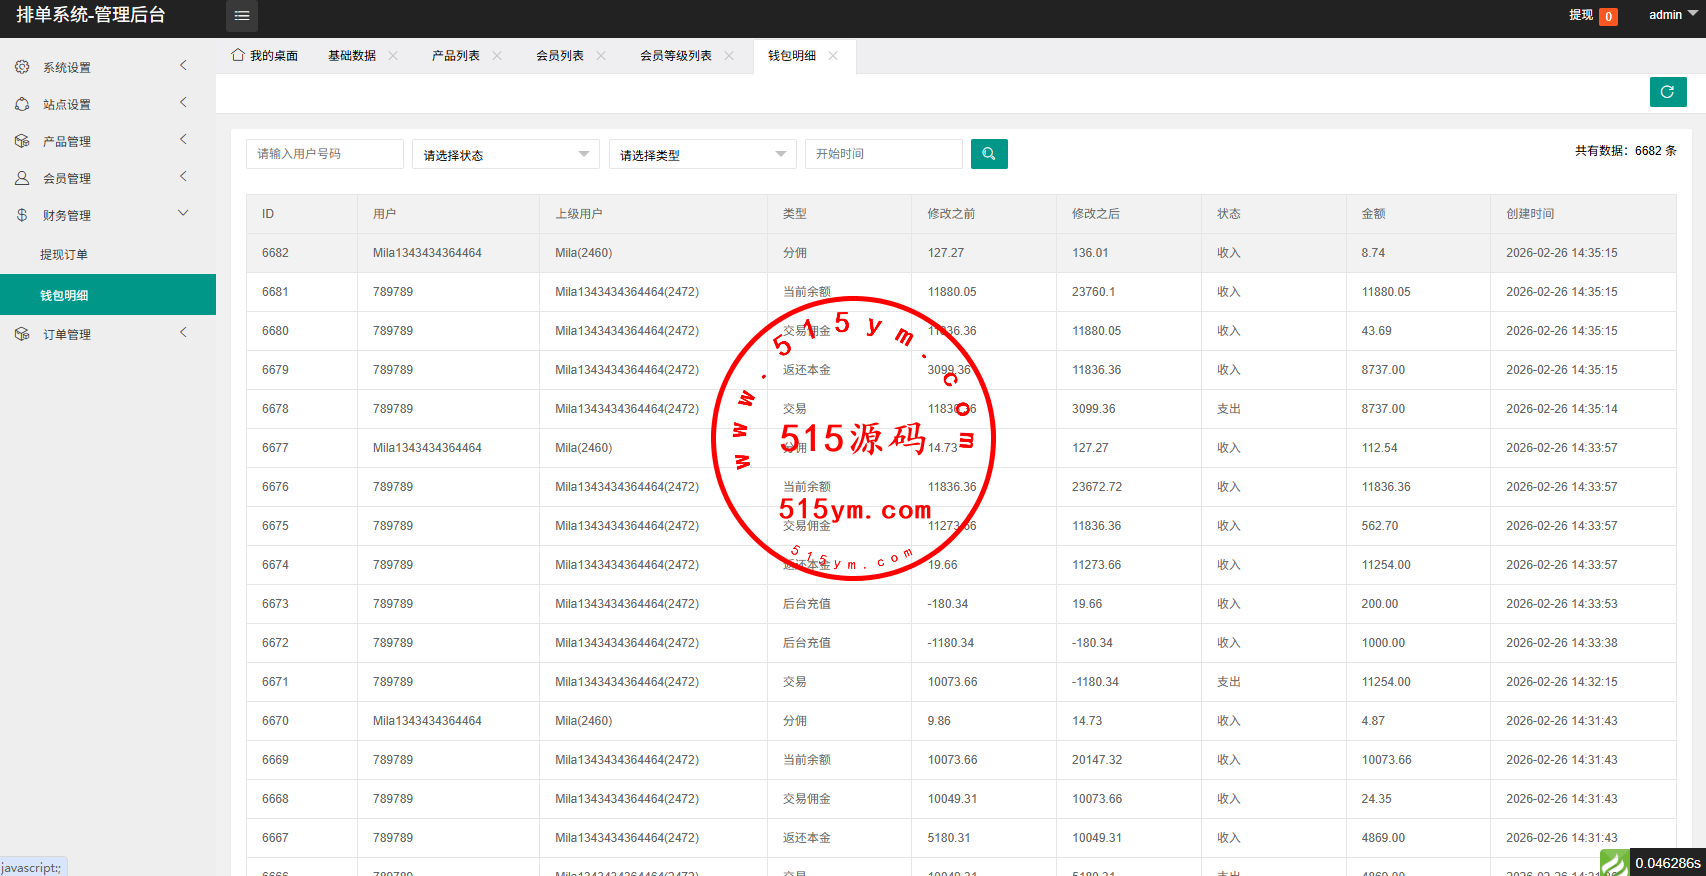Close the 会员等级列表 tab

pyautogui.click(x=729, y=56)
